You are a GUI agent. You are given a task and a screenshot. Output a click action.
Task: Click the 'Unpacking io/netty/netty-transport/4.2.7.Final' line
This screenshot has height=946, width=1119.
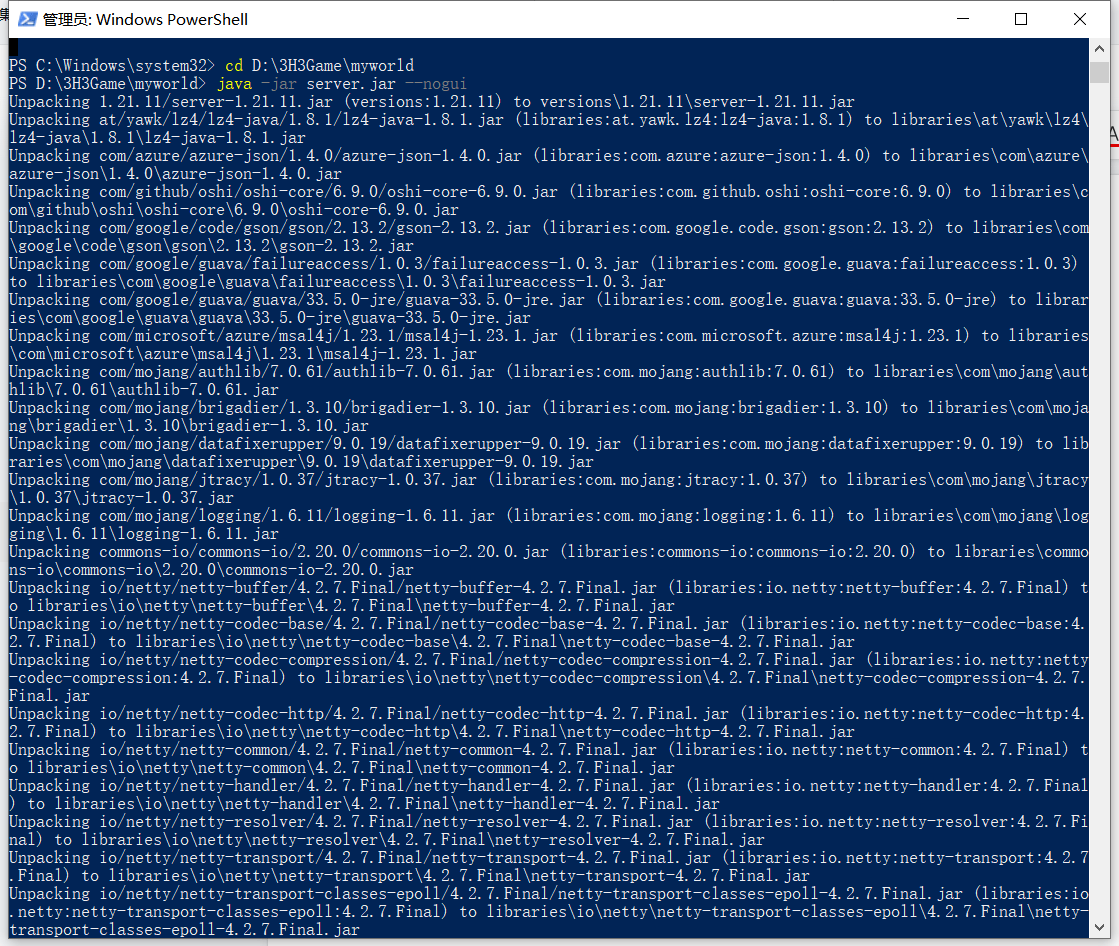tap(548, 867)
